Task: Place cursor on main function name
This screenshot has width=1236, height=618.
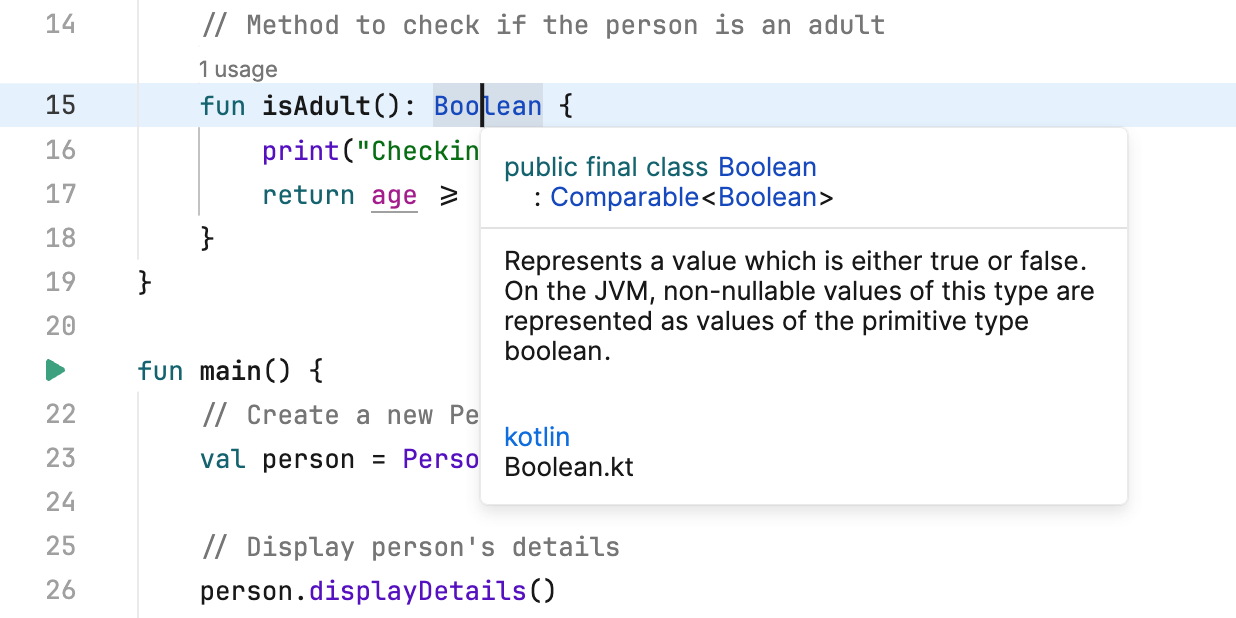Action: (x=230, y=372)
